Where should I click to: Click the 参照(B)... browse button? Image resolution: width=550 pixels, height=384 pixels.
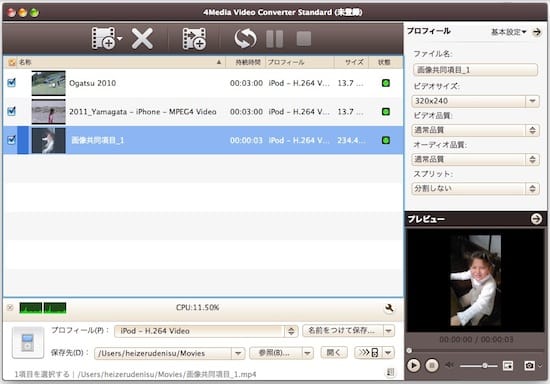275,352
